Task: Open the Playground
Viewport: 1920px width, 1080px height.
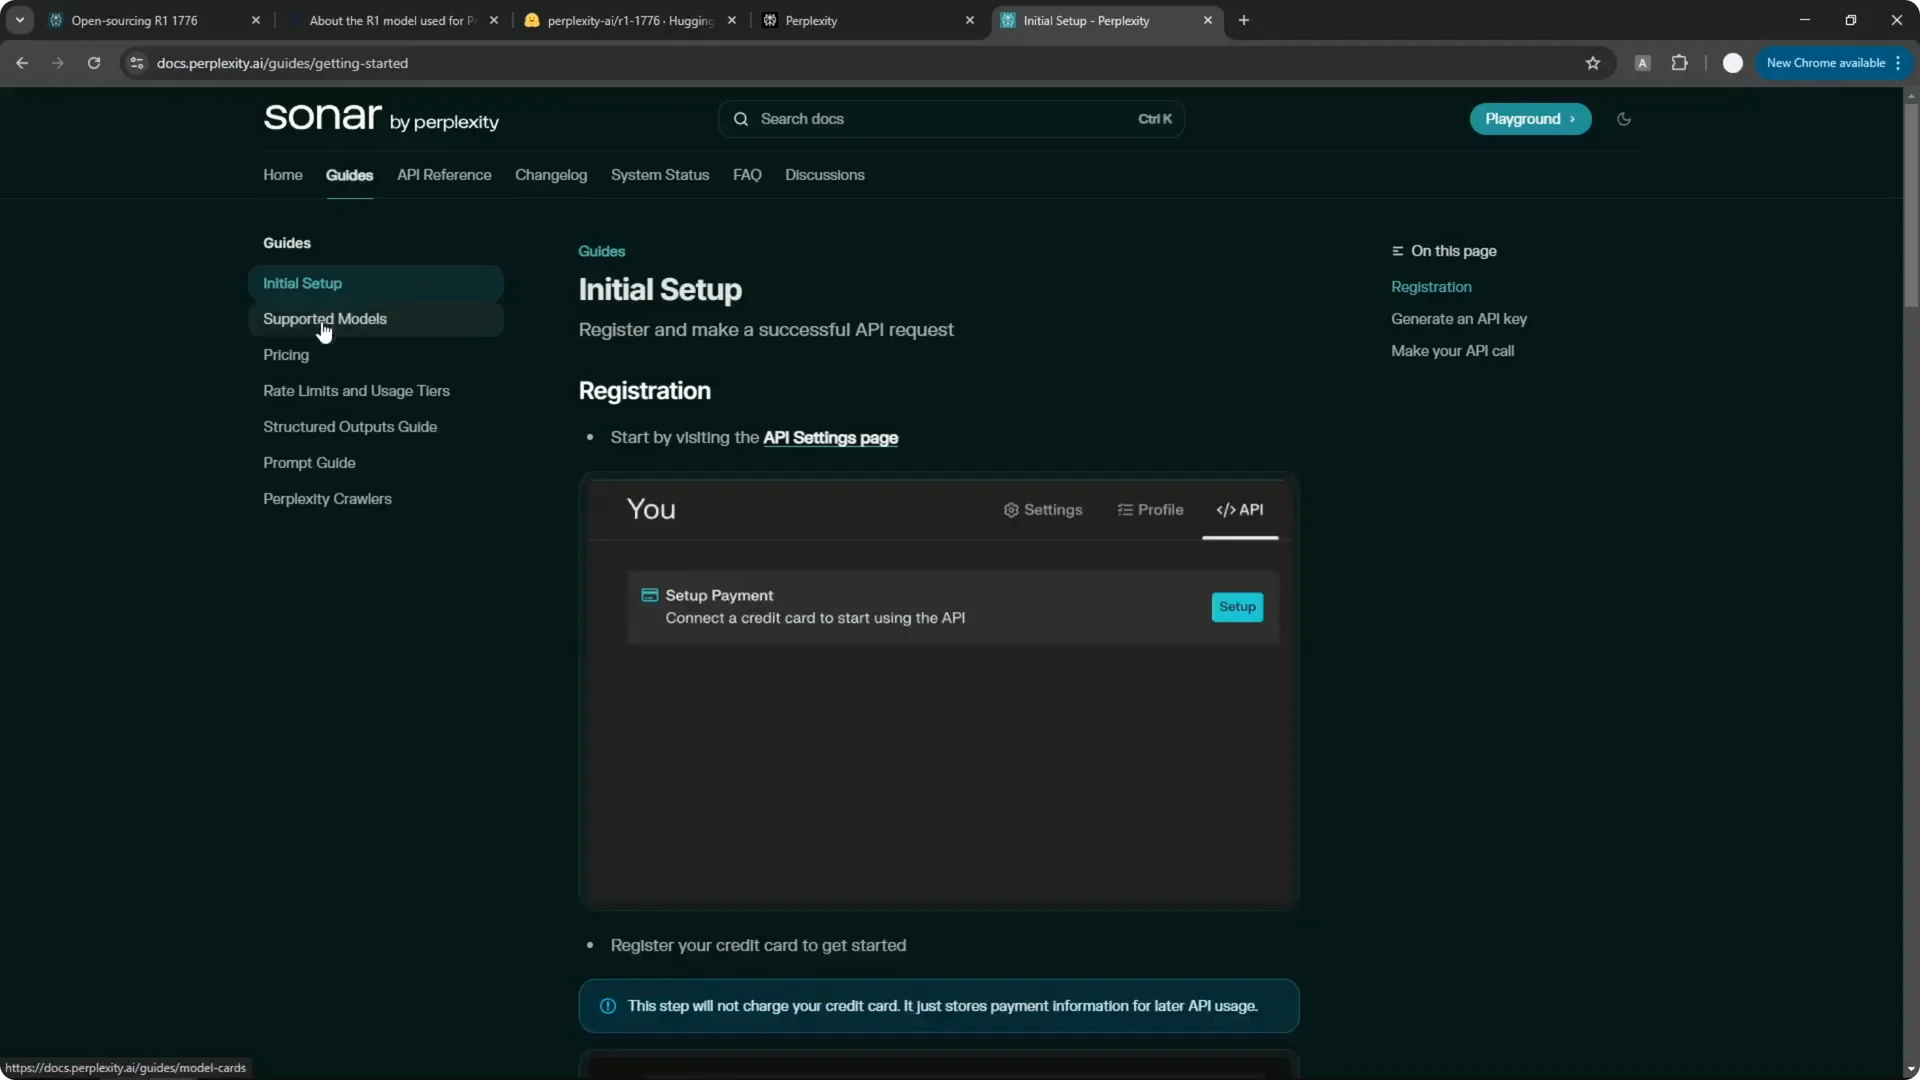Action: (1530, 119)
